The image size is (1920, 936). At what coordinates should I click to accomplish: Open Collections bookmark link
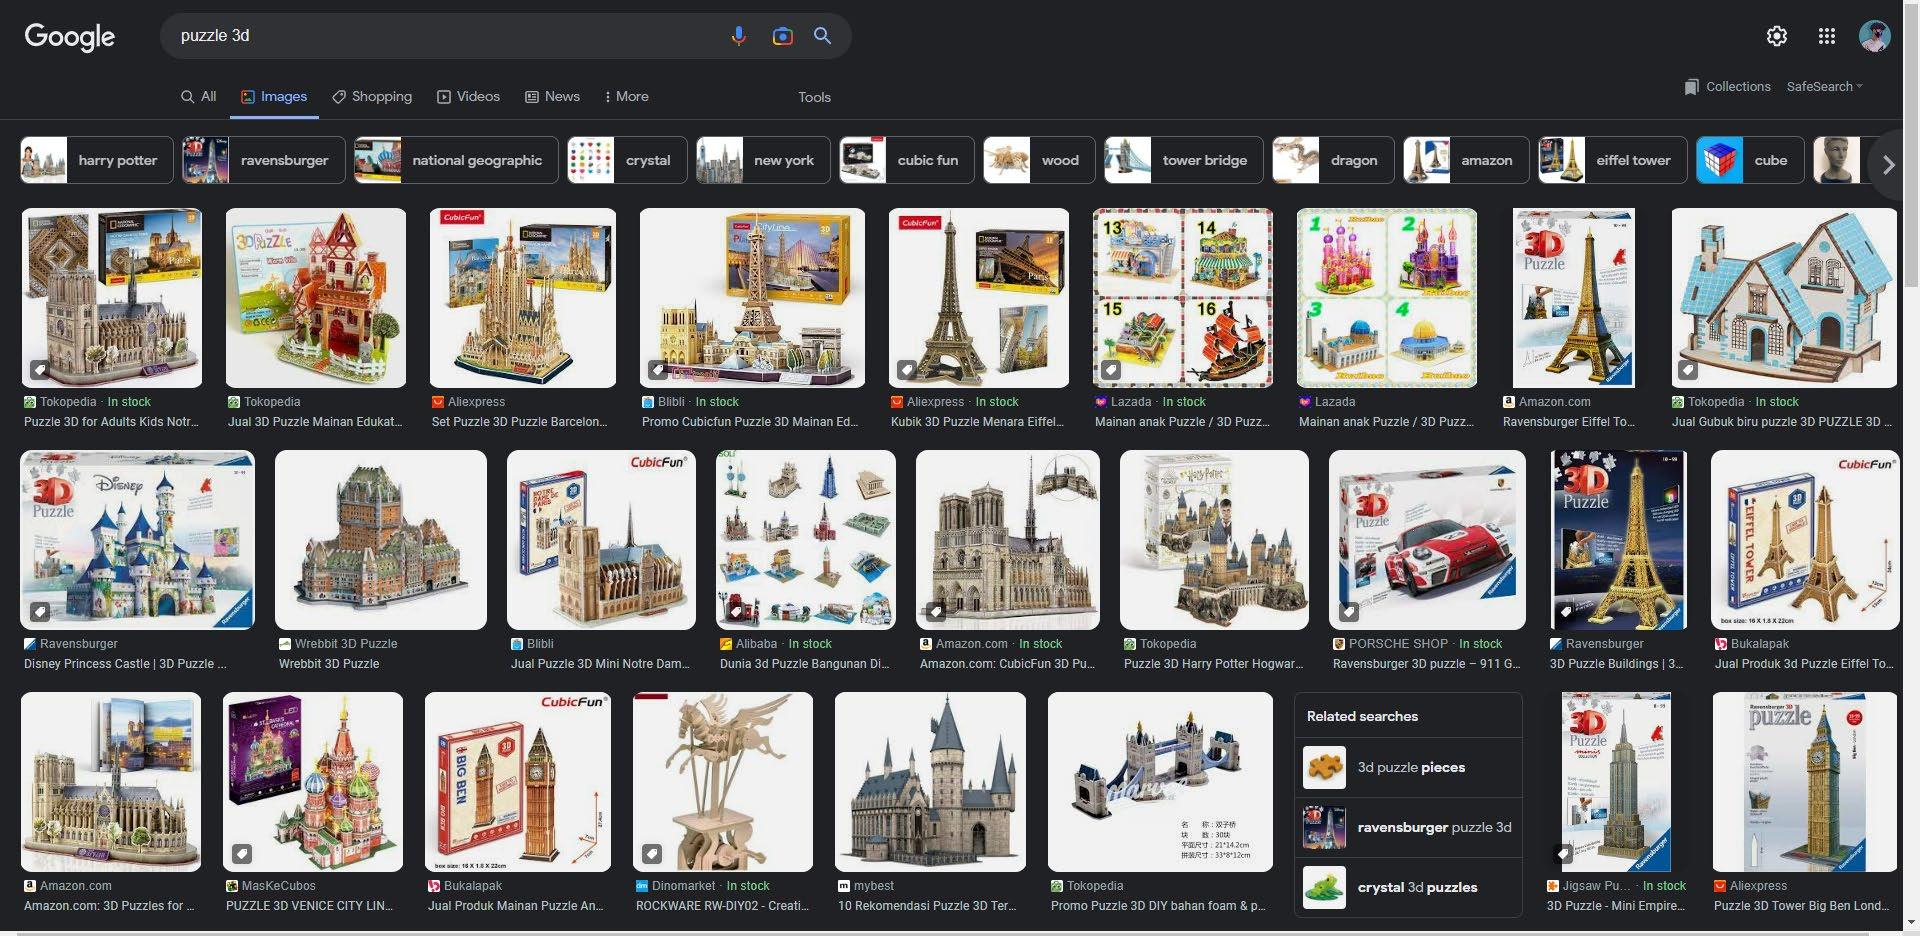1727,87
